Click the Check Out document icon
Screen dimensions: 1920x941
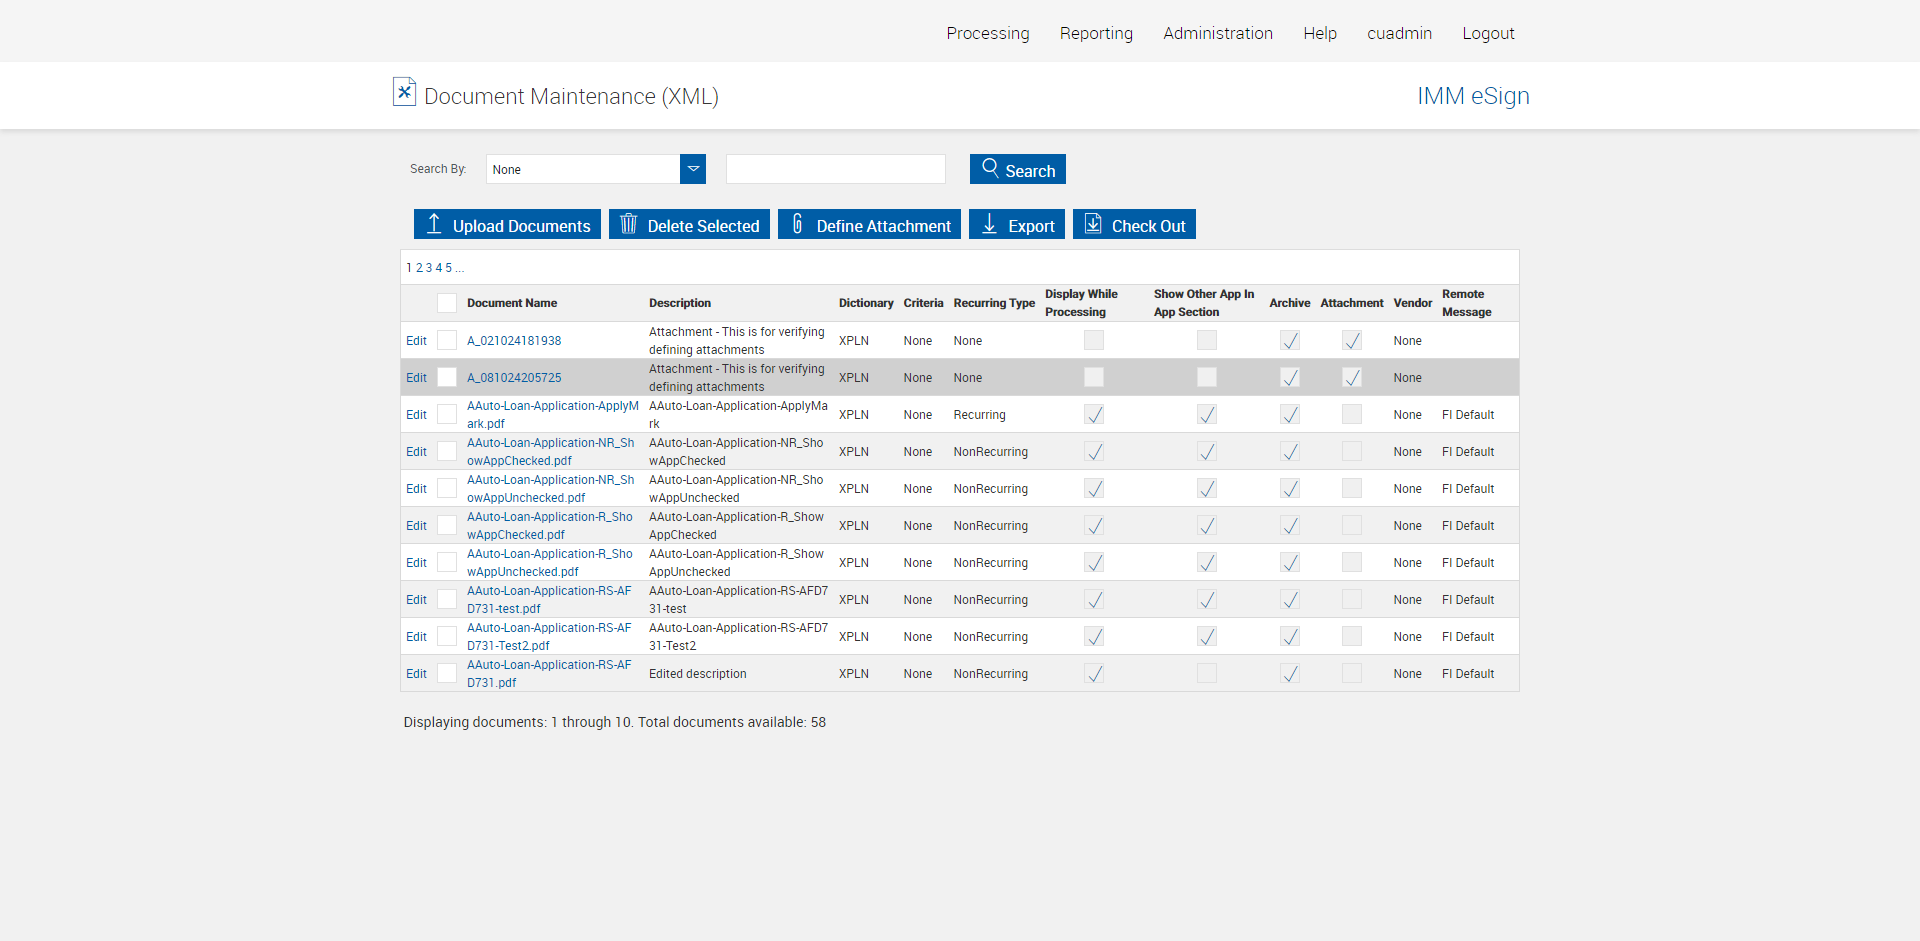pyautogui.click(x=1093, y=224)
